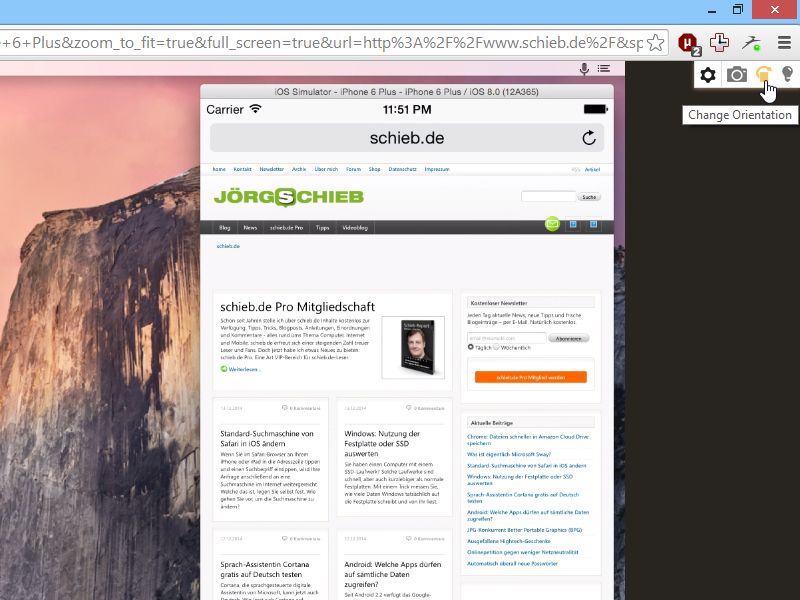Click the red cross clock extension icon

(719, 43)
